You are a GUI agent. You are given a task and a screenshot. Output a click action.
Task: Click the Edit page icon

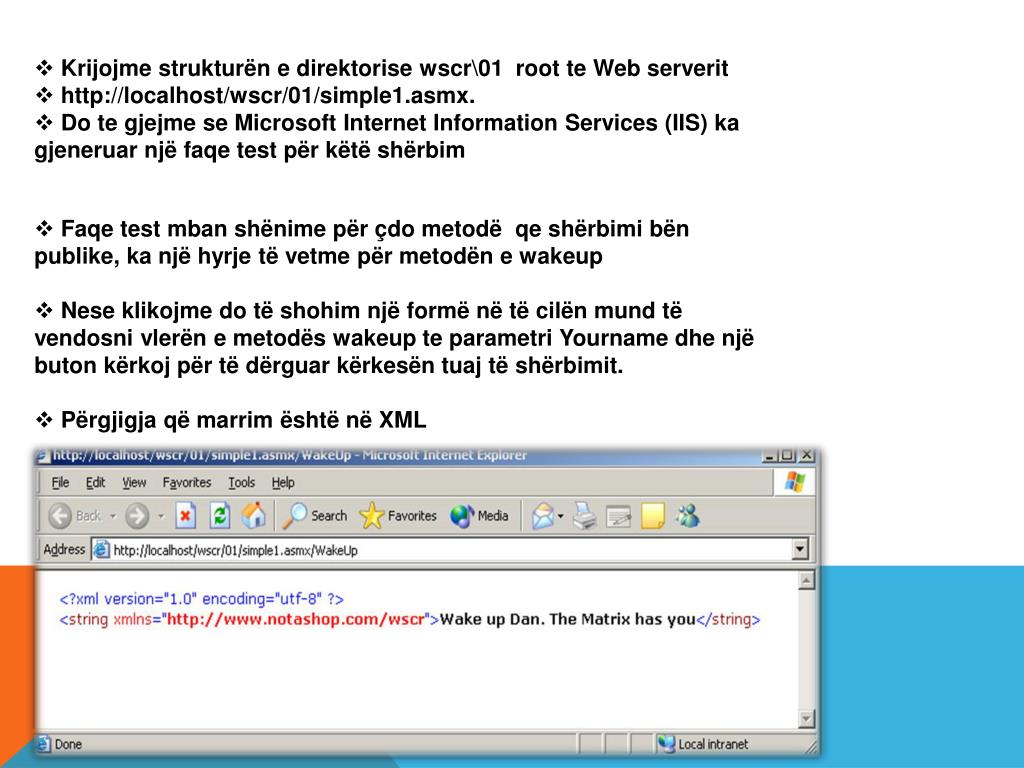pos(618,517)
